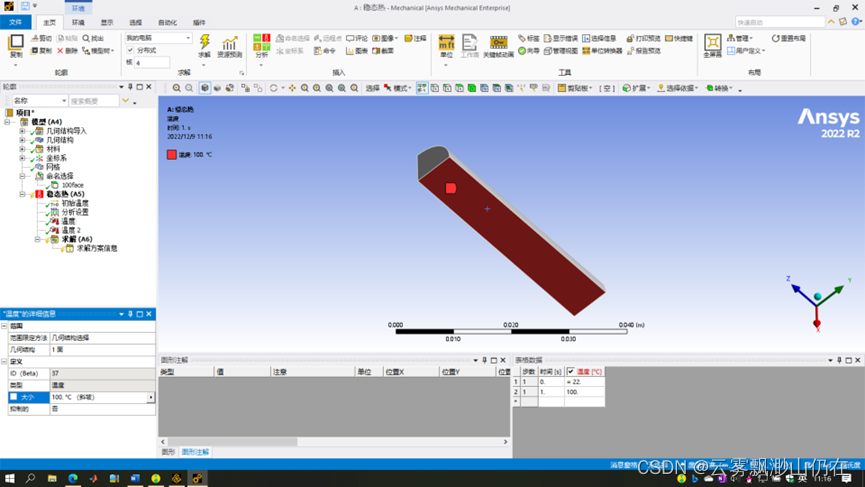Select the 图形注解 bottom tab

(x=195, y=452)
